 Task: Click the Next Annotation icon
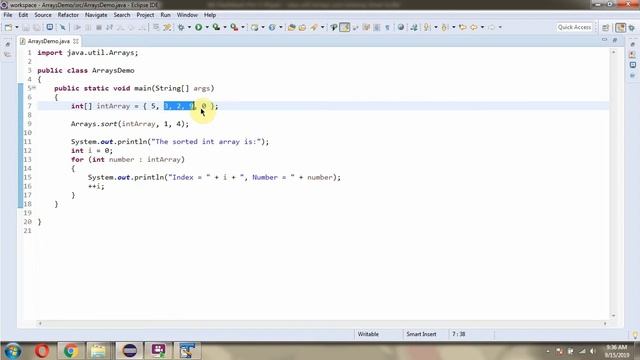[427, 27]
